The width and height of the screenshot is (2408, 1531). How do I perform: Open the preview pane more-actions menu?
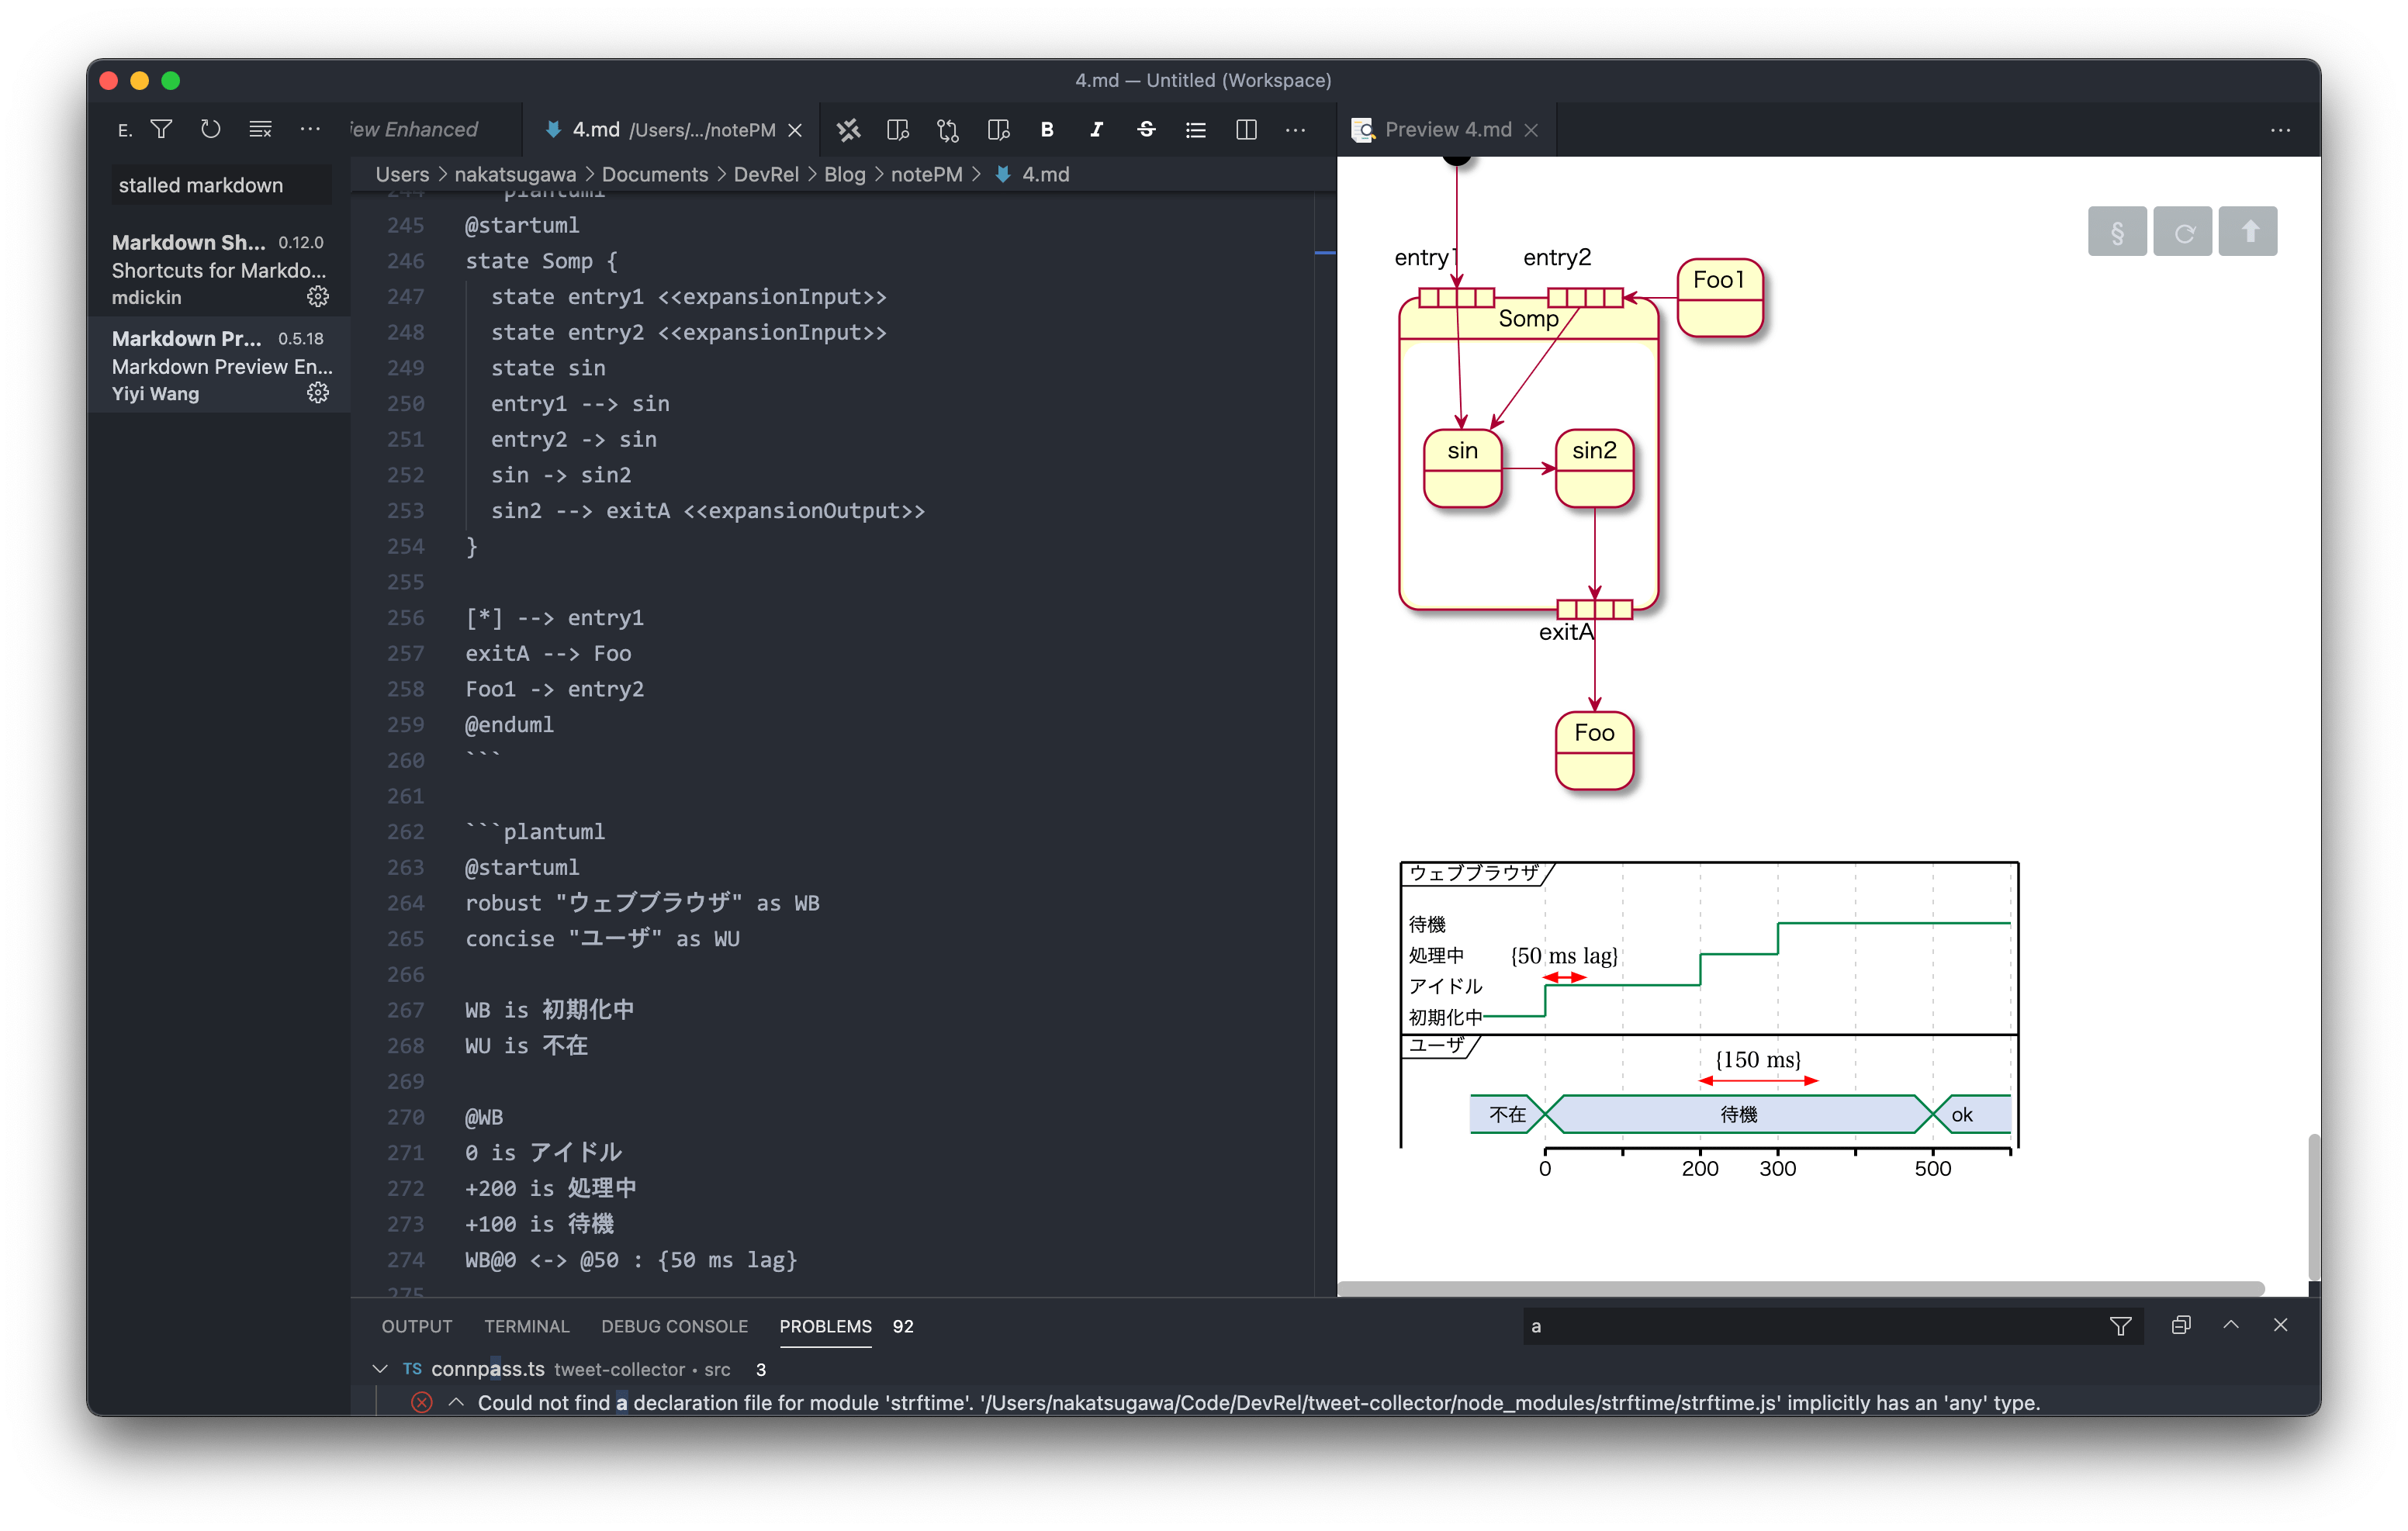2280,130
